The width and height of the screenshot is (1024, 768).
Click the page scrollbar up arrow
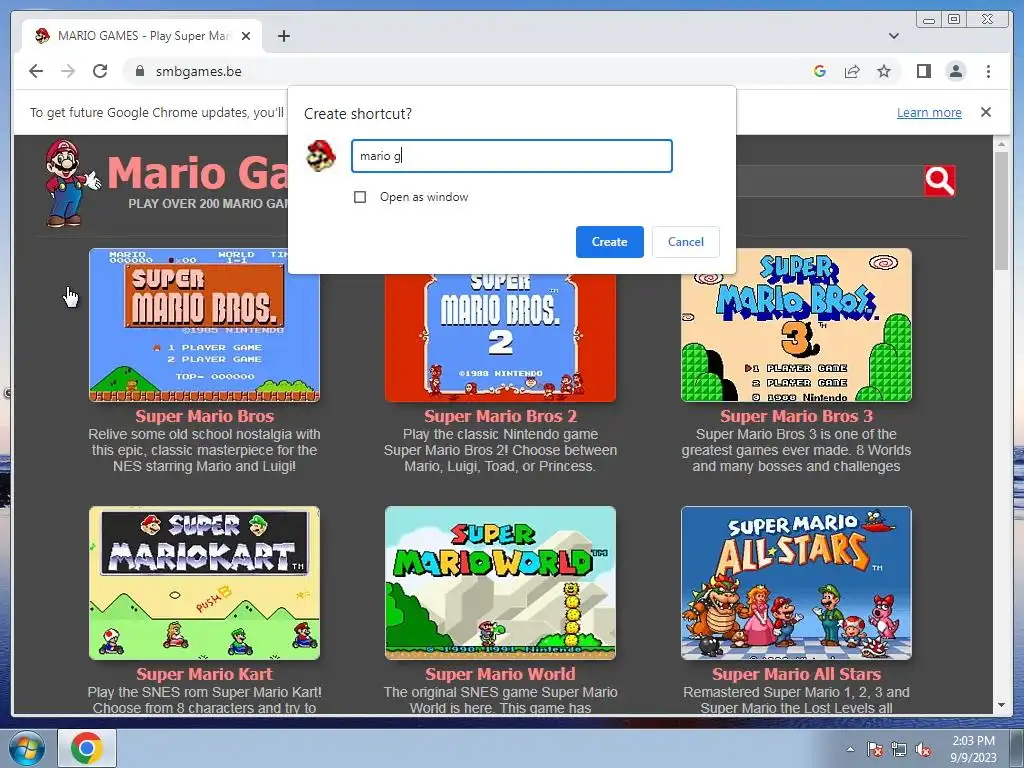click(1001, 143)
